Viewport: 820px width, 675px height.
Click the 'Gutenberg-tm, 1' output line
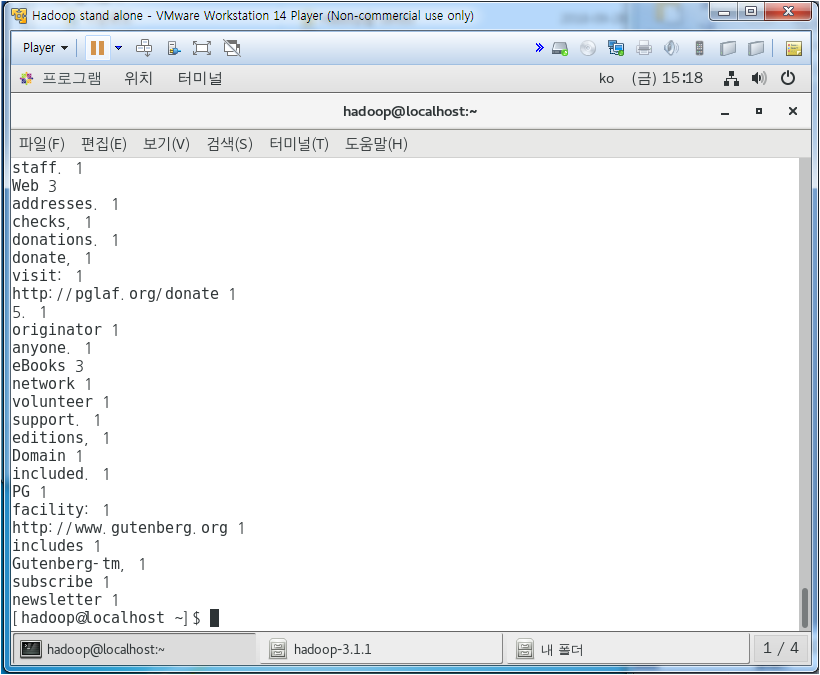(x=79, y=564)
